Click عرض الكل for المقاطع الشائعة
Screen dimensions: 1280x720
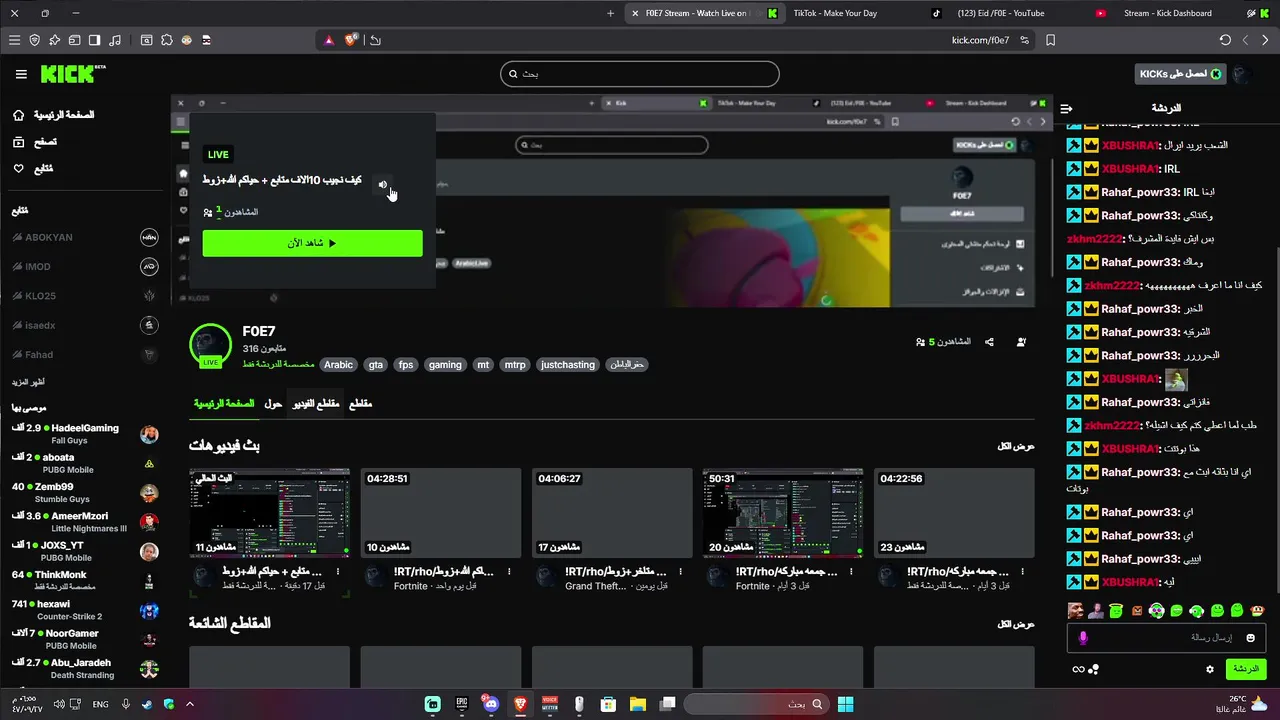(1015, 624)
